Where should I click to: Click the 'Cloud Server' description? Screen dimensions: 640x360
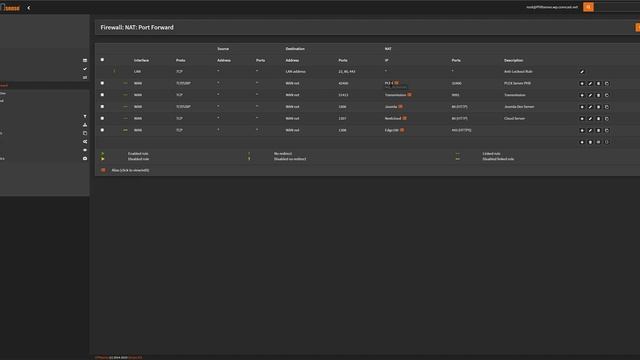click(x=514, y=119)
